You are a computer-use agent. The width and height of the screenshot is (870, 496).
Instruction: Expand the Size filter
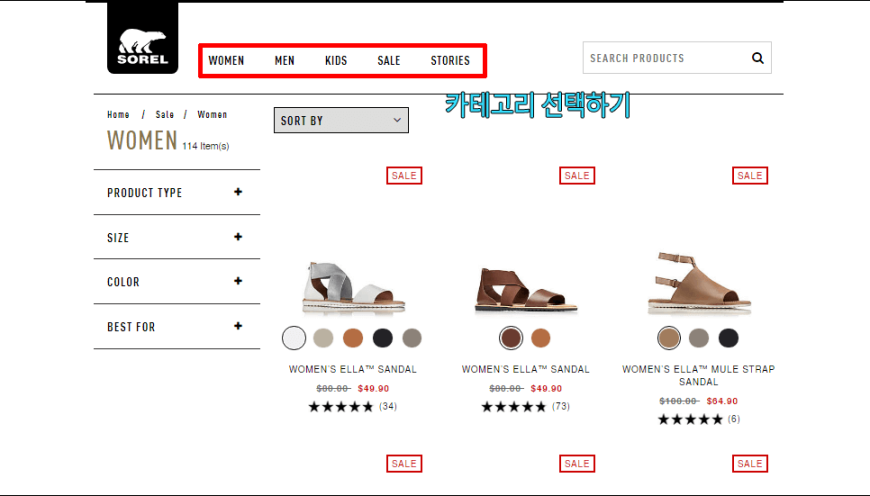pos(176,237)
